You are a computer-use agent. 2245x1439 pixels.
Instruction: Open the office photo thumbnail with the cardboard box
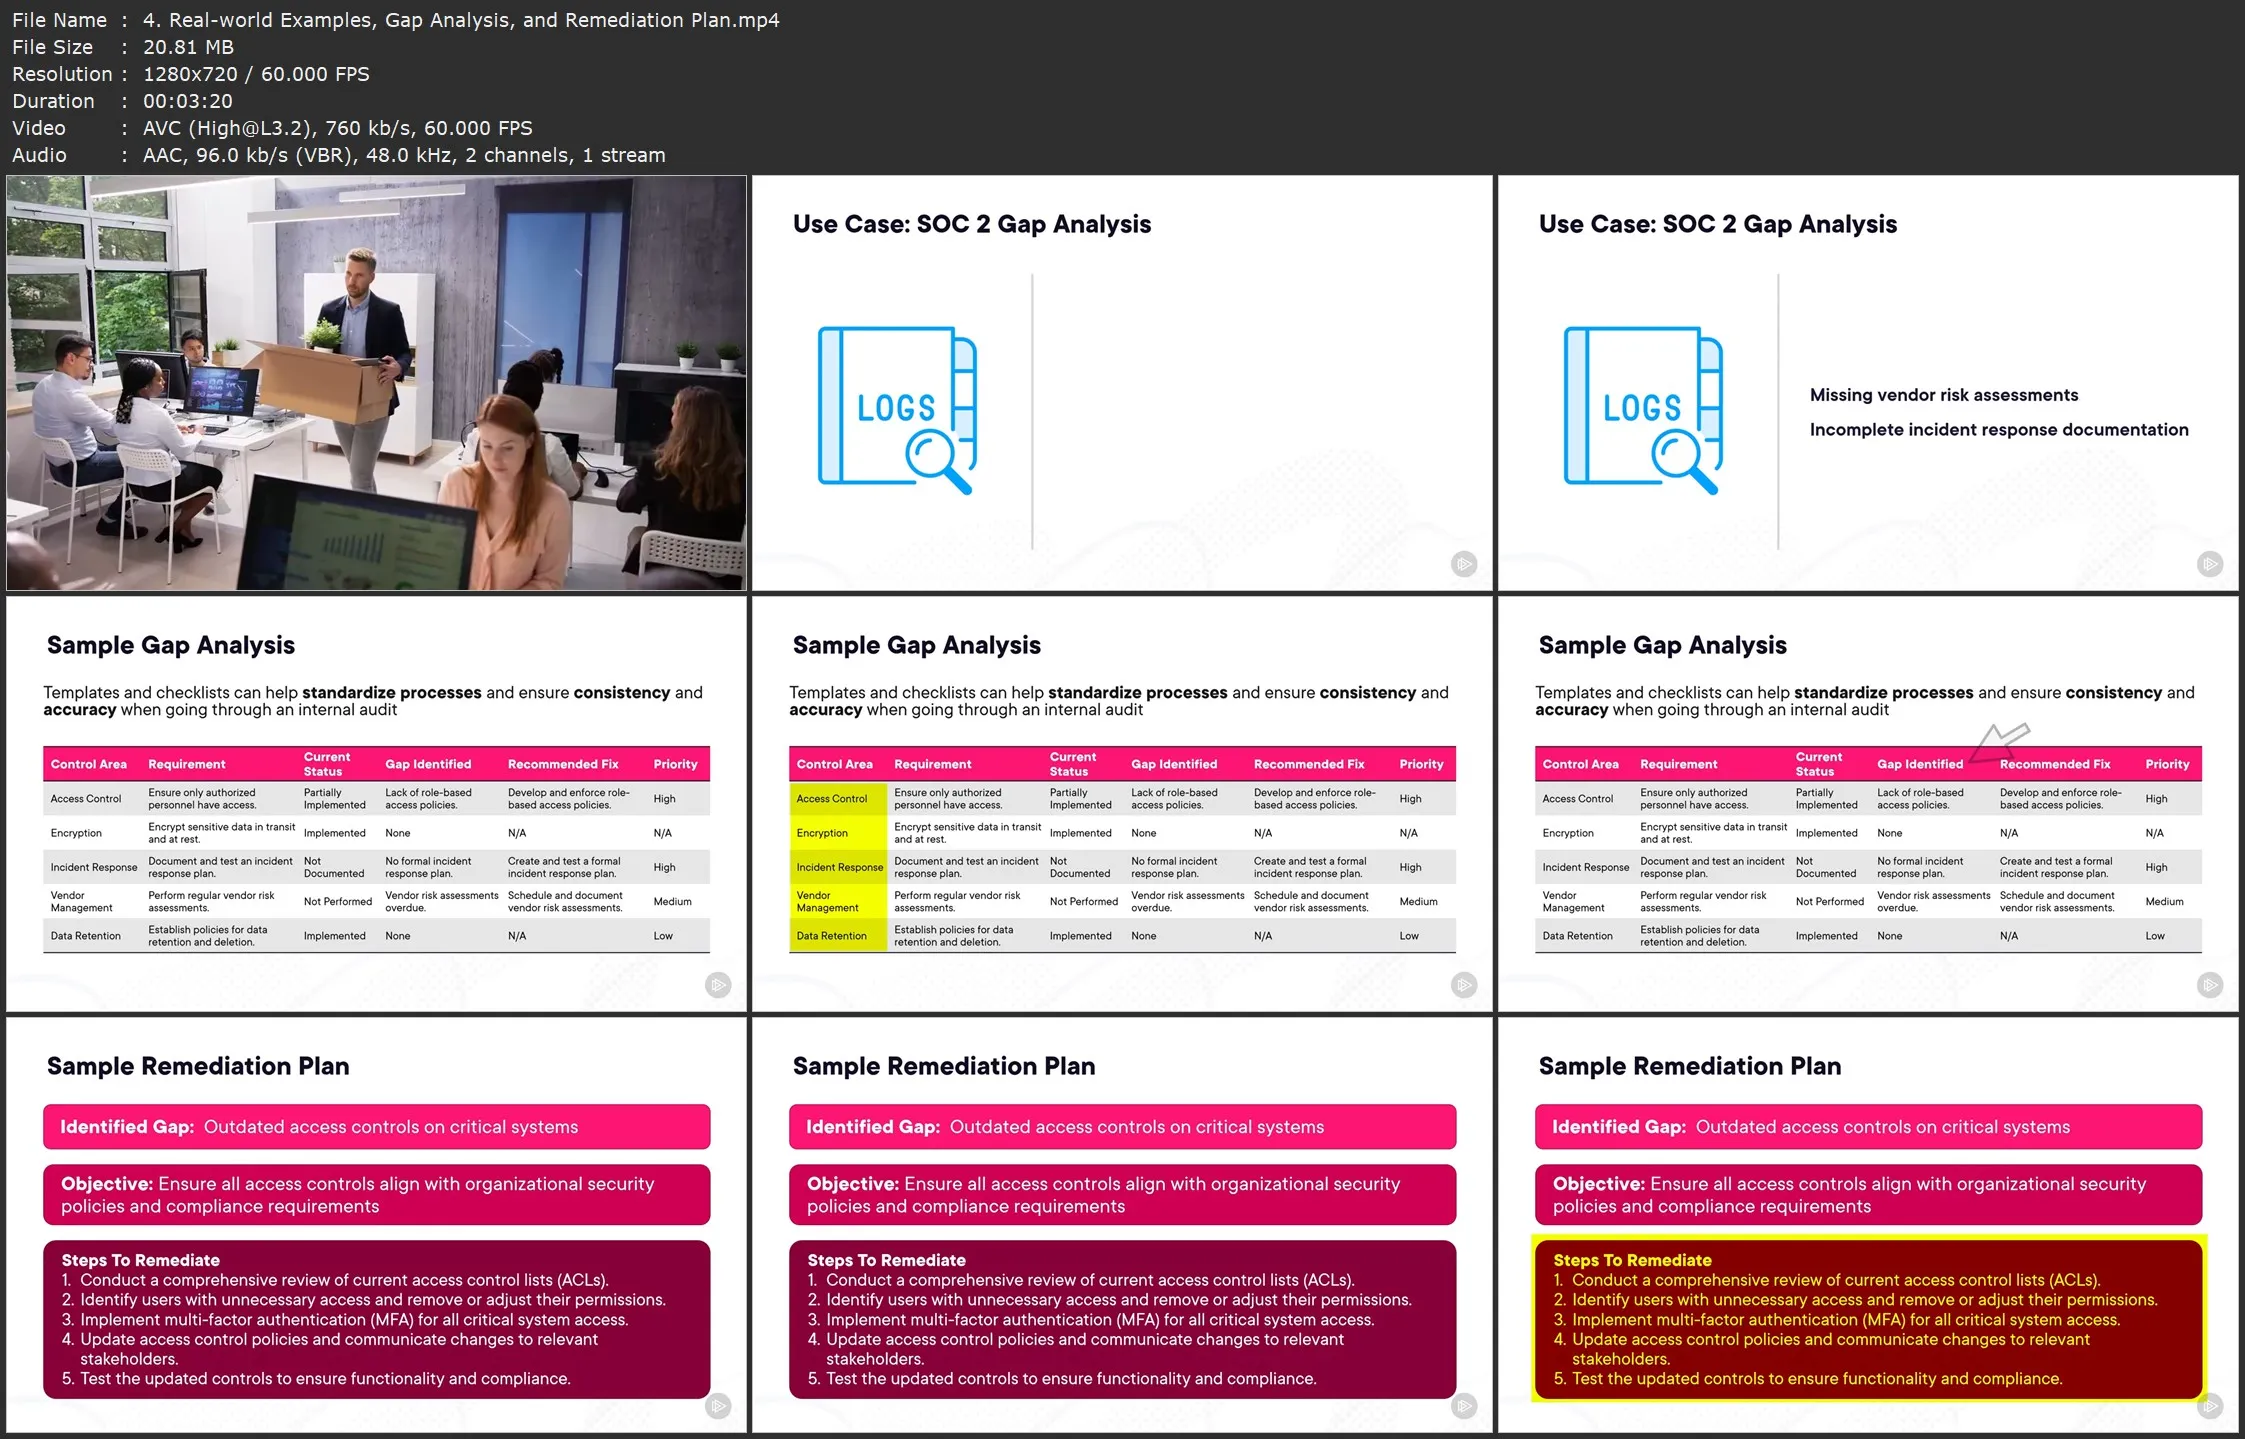[376, 383]
